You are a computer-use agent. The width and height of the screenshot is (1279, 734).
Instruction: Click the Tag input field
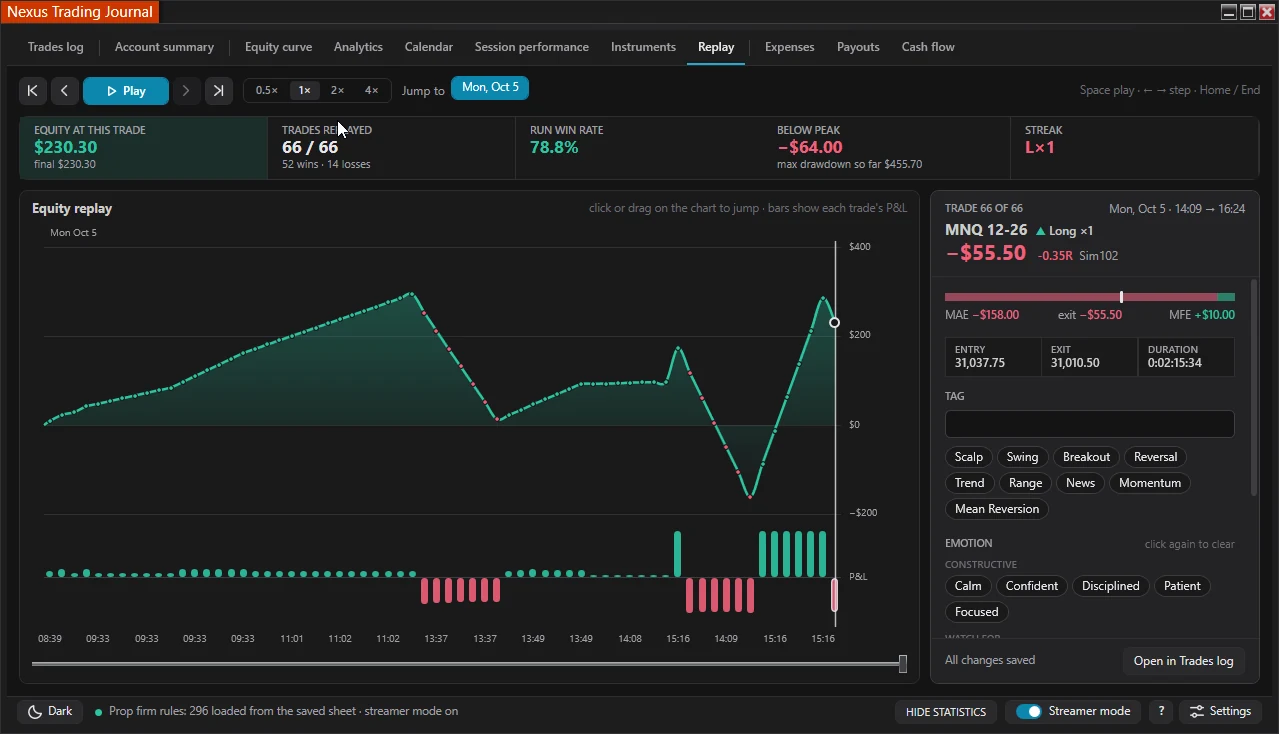1090,424
